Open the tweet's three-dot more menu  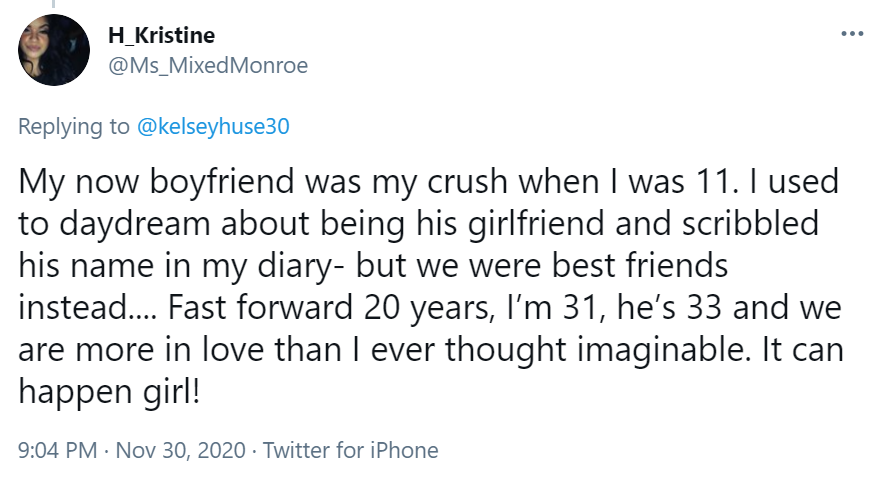851,33
